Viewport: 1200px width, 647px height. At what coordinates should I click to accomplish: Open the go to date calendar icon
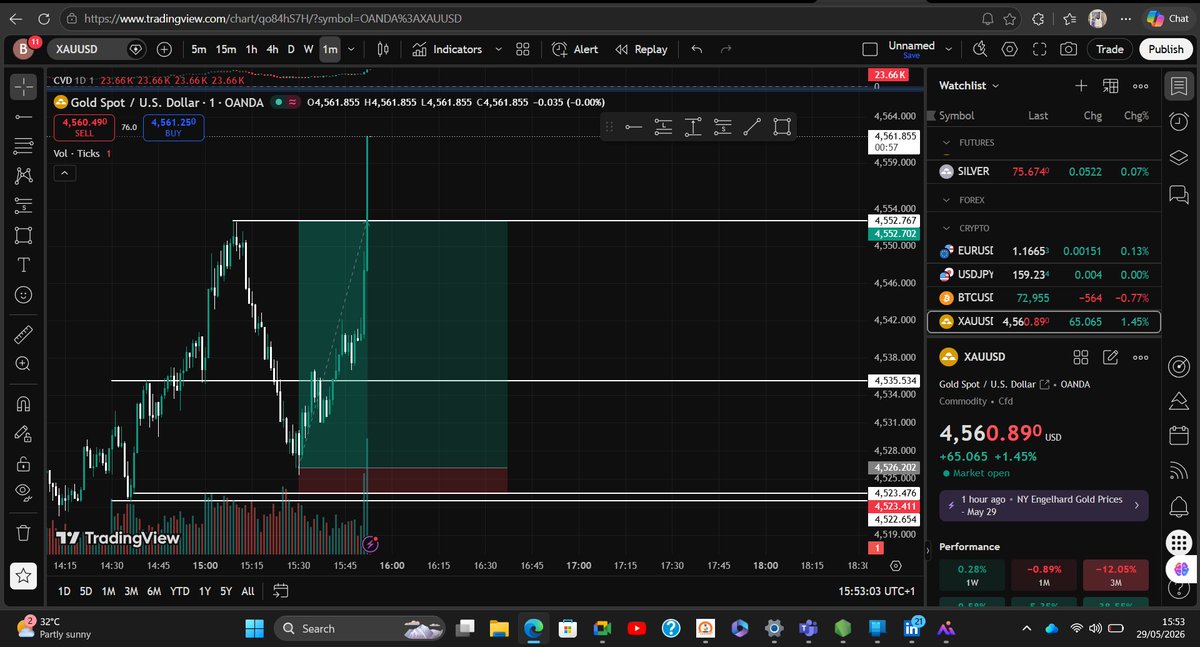[280, 591]
